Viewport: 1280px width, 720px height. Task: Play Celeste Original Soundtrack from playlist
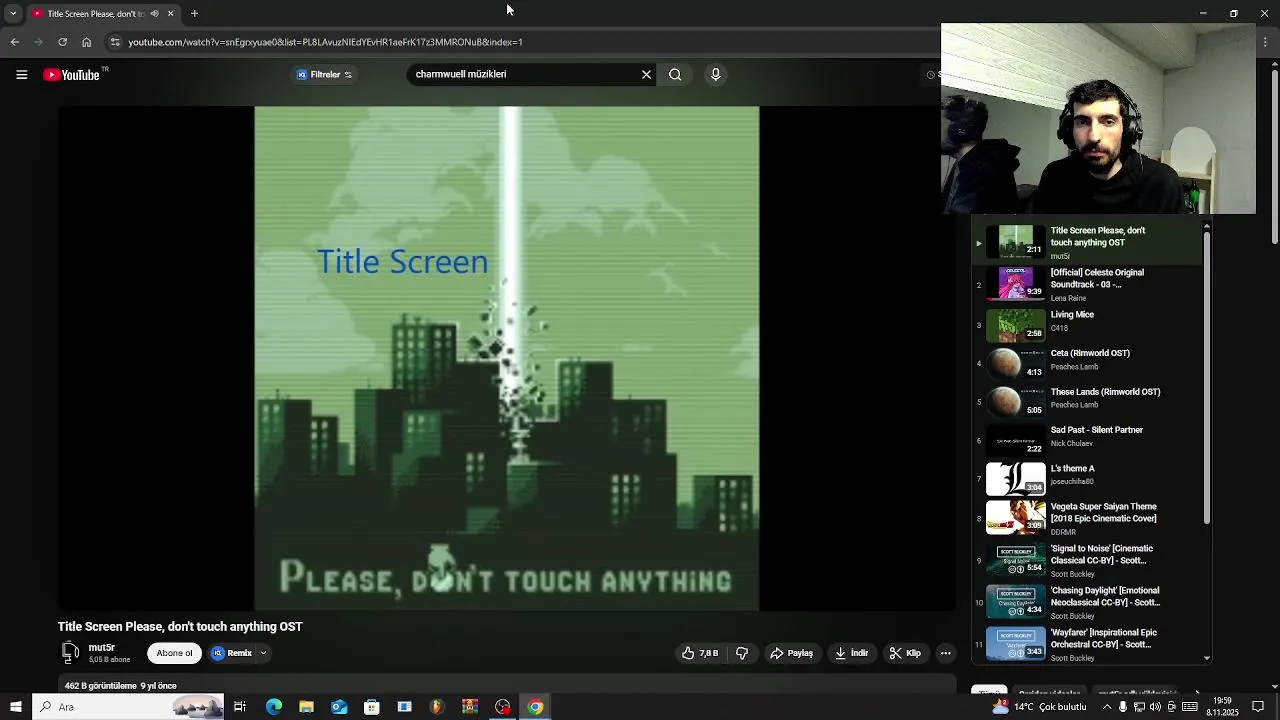tap(1088, 283)
